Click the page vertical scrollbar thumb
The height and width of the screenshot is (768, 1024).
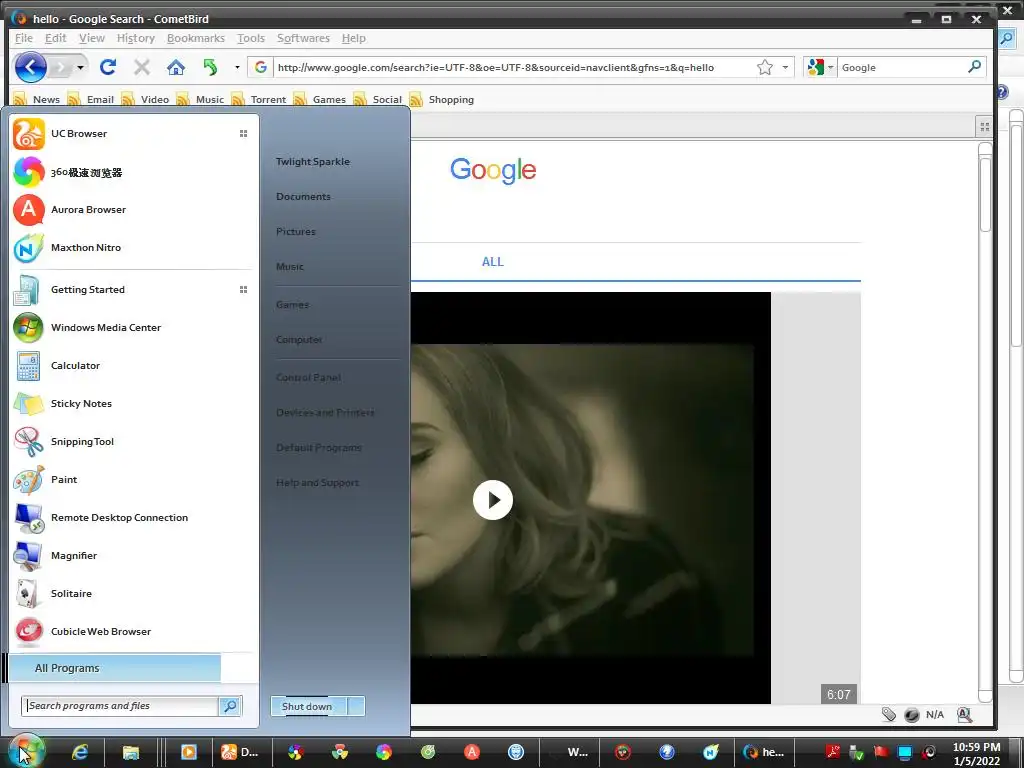(985, 193)
